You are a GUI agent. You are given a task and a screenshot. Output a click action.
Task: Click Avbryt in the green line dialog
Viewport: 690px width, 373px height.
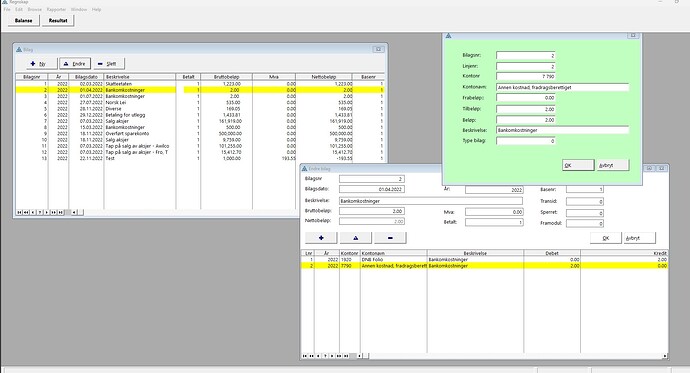613,165
